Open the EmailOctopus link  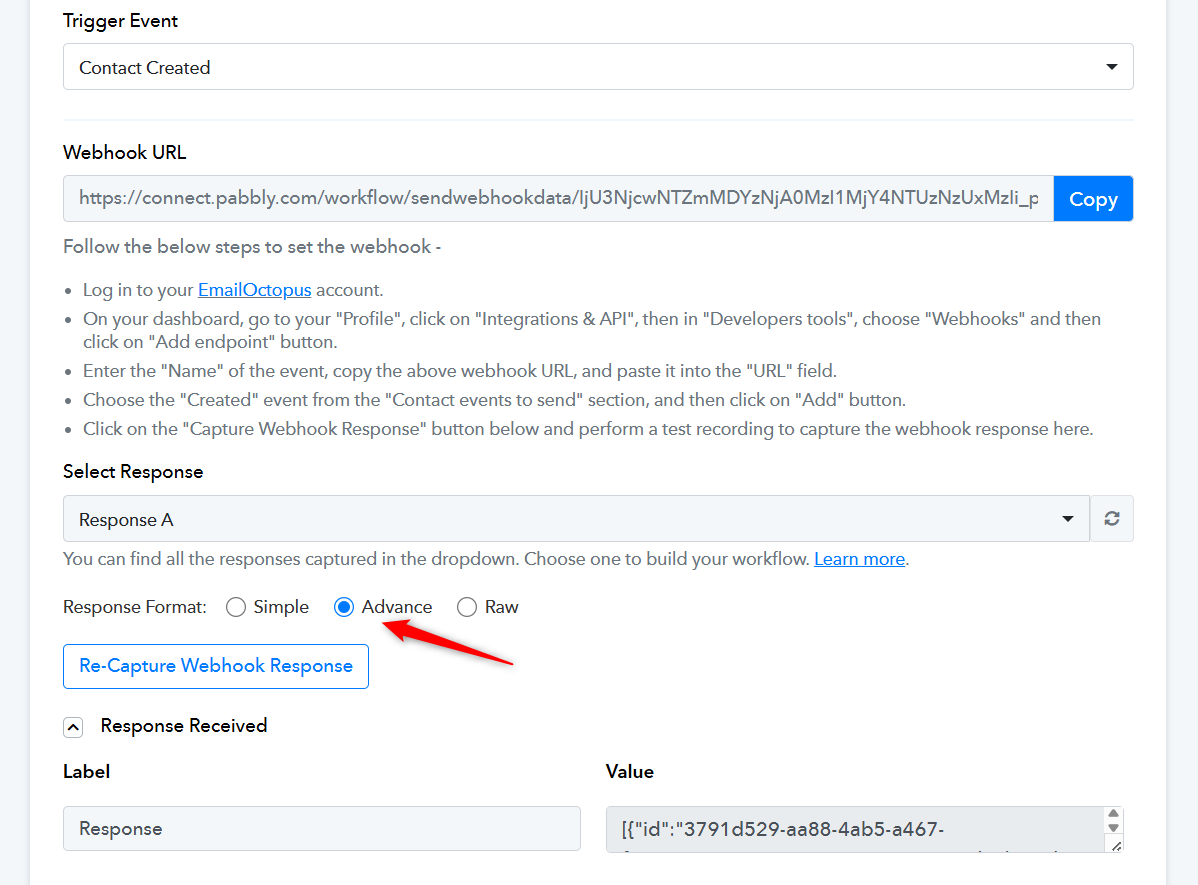[254, 290]
